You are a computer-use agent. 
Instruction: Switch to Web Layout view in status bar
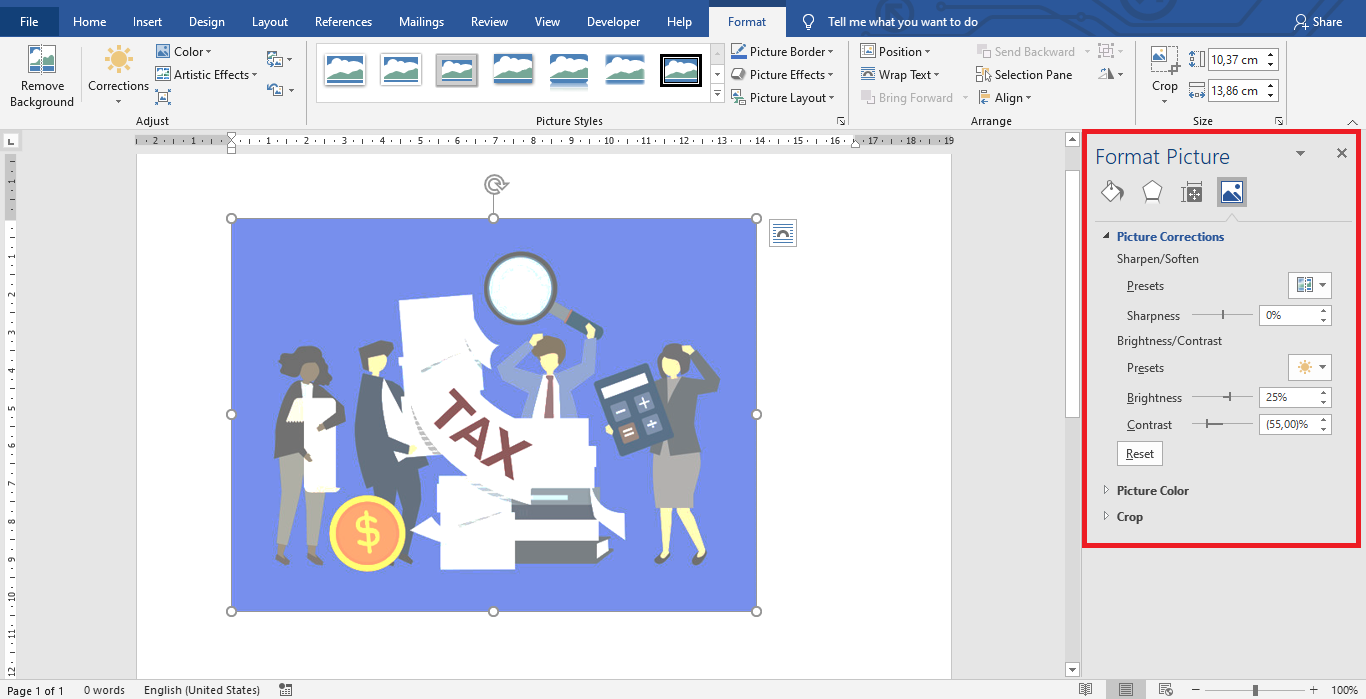pyautogui.click(x=1165, y=690)
